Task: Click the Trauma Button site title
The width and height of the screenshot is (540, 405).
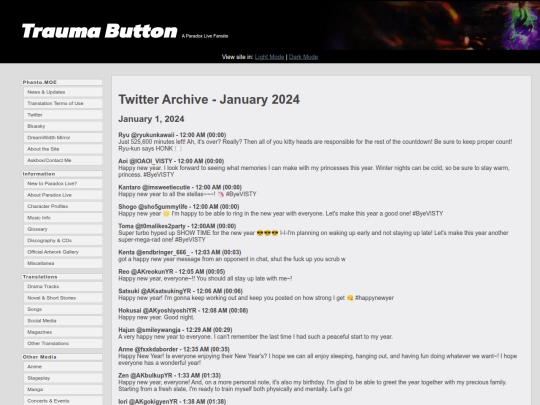Action: point(100,31)
